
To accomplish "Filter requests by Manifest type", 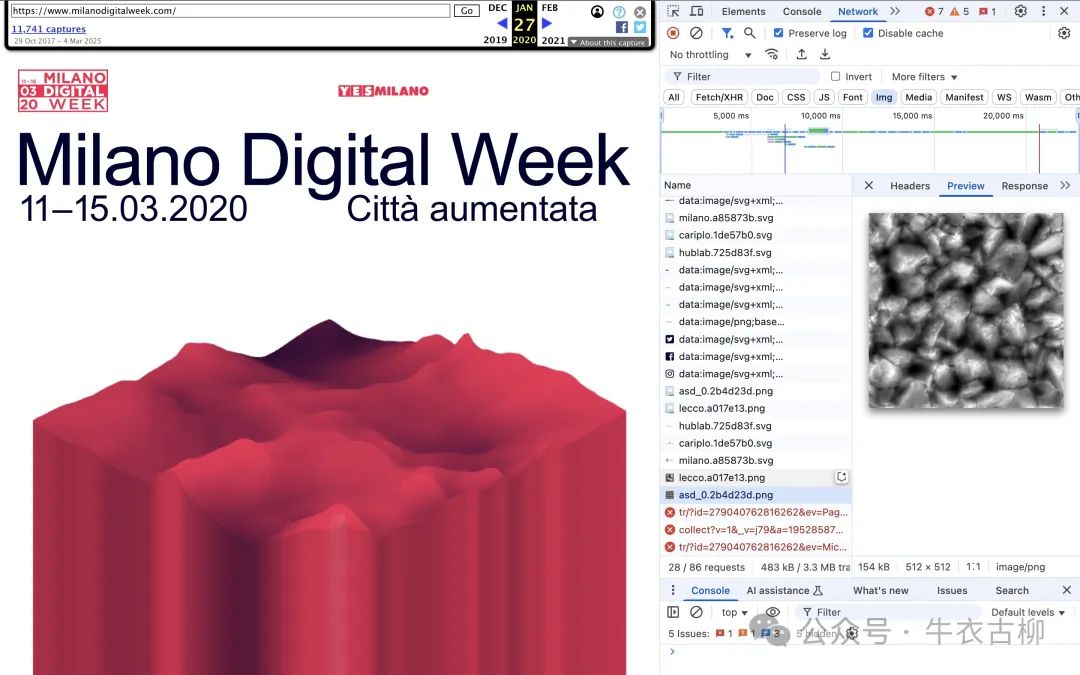I will [964, 97].
